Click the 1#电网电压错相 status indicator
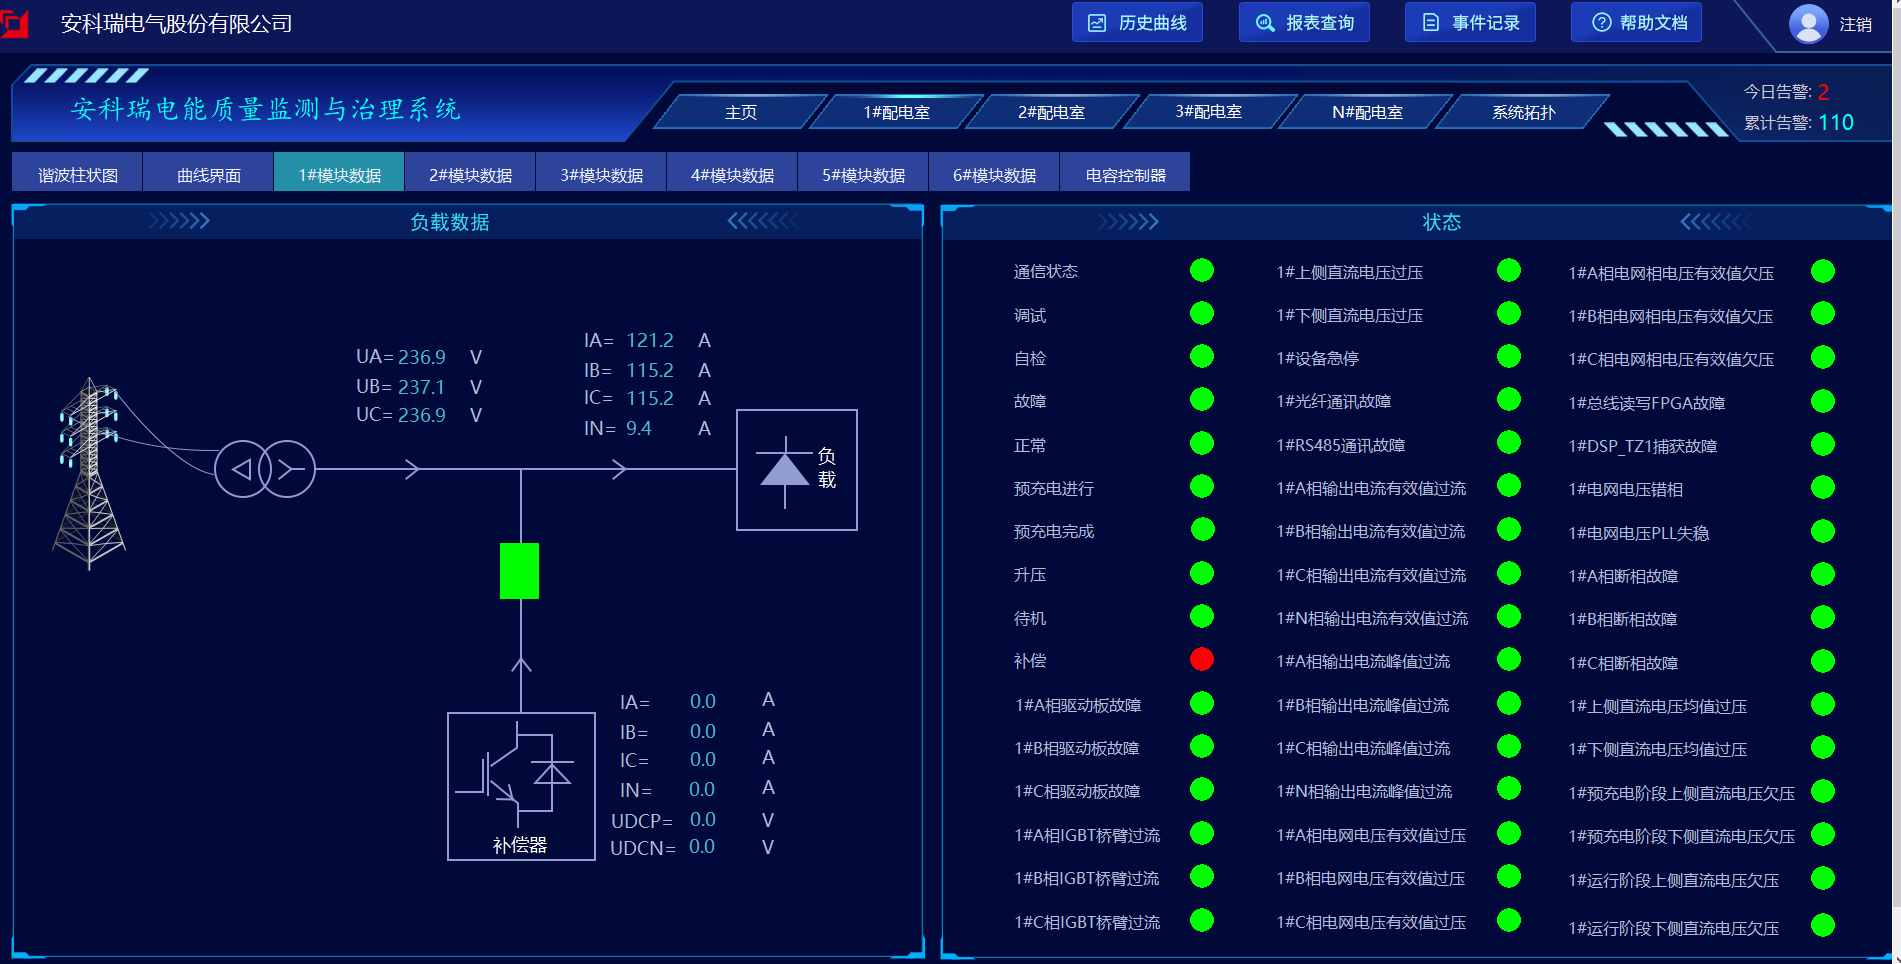 [1822, 488]
